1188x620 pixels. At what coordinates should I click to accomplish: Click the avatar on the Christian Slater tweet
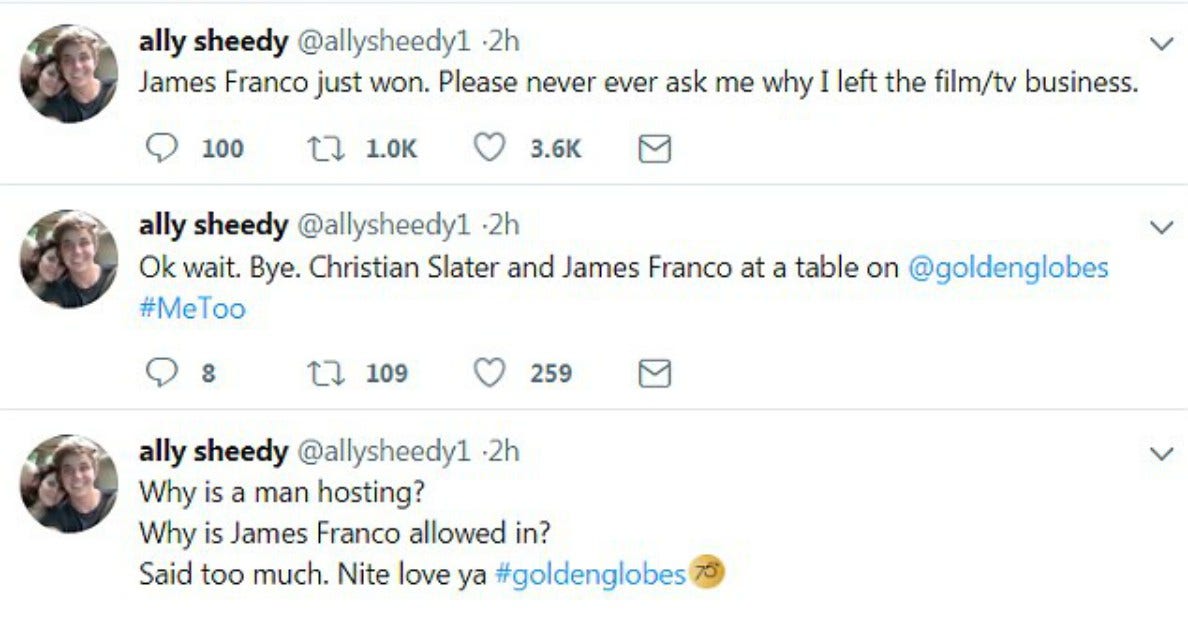(x=69, y=258)
